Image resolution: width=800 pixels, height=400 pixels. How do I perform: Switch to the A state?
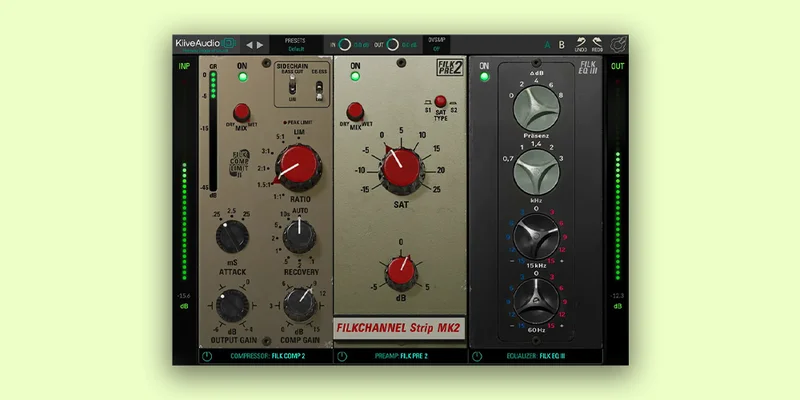(x=547, y=45)
